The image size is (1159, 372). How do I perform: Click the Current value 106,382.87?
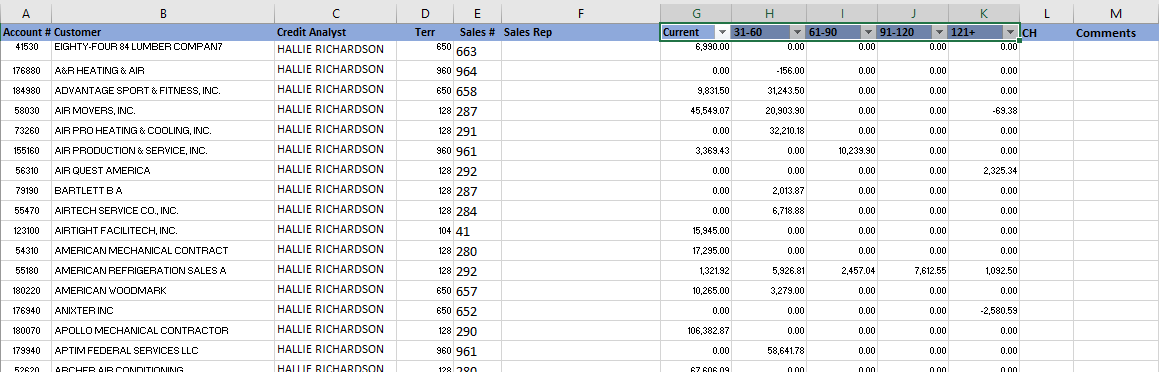[x=696, y=331]
